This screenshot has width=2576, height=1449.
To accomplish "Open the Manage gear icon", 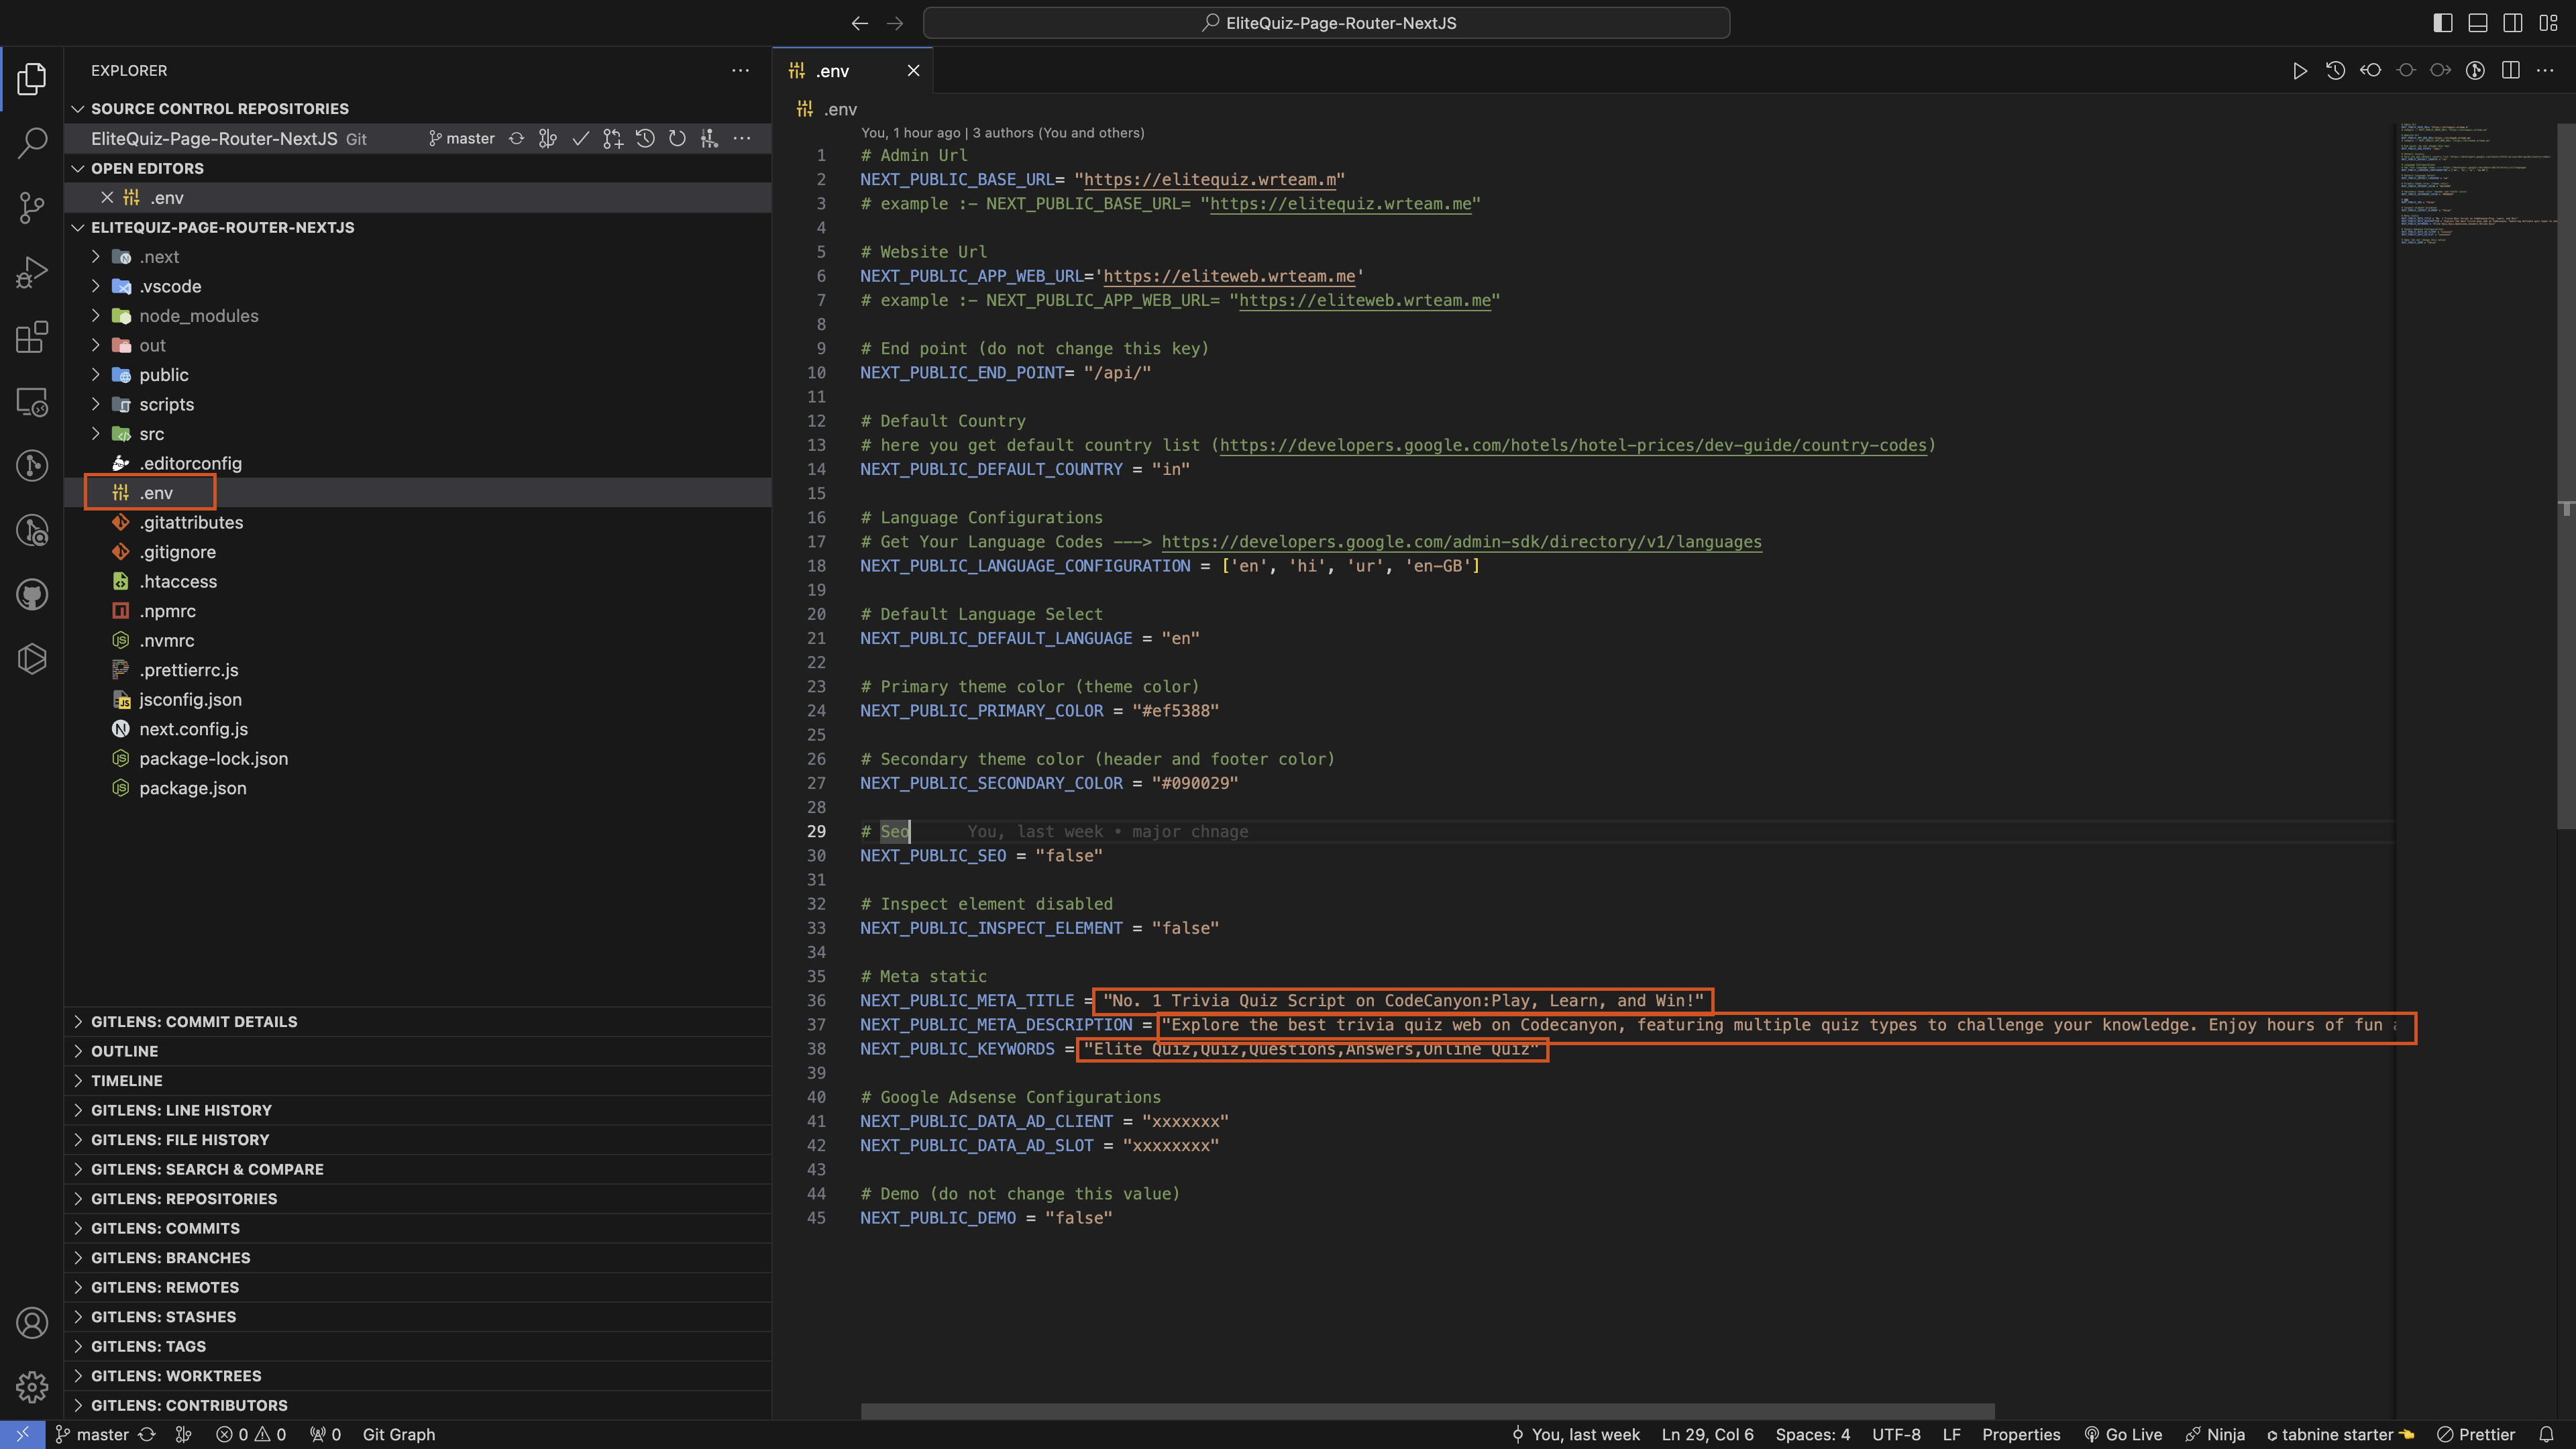I will 32,1387.
